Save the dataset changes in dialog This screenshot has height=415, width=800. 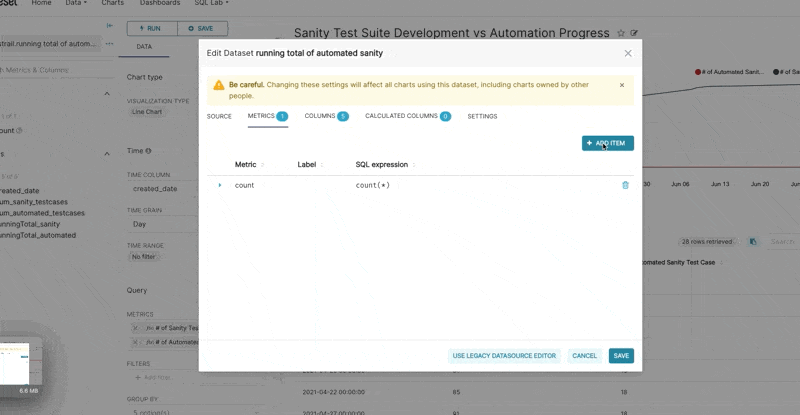tap(621, 356)
